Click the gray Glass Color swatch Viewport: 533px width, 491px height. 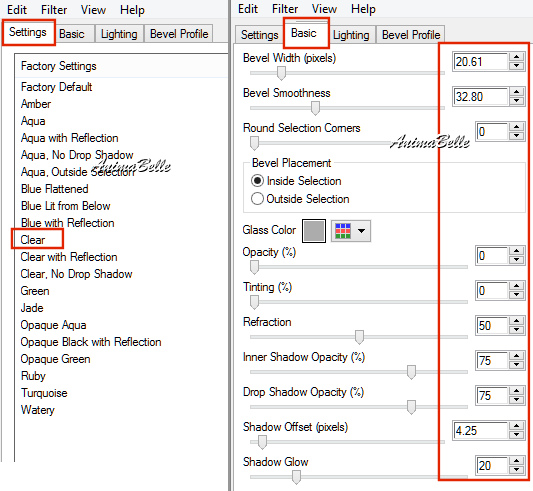click(x=314, y=231)
